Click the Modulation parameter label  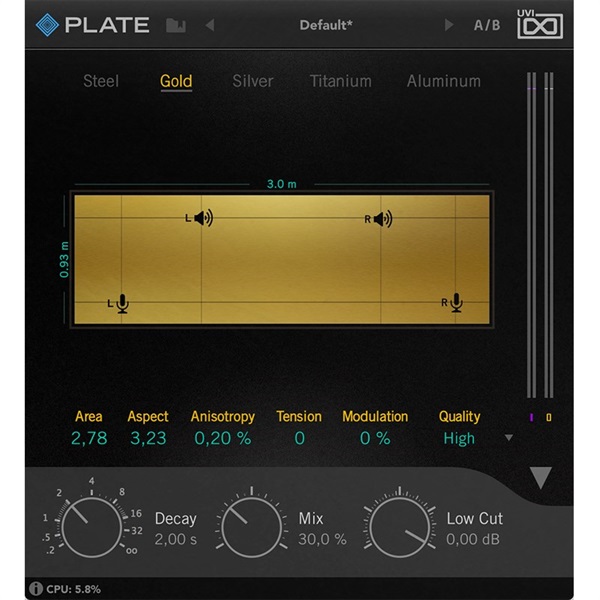click(375, 416)
